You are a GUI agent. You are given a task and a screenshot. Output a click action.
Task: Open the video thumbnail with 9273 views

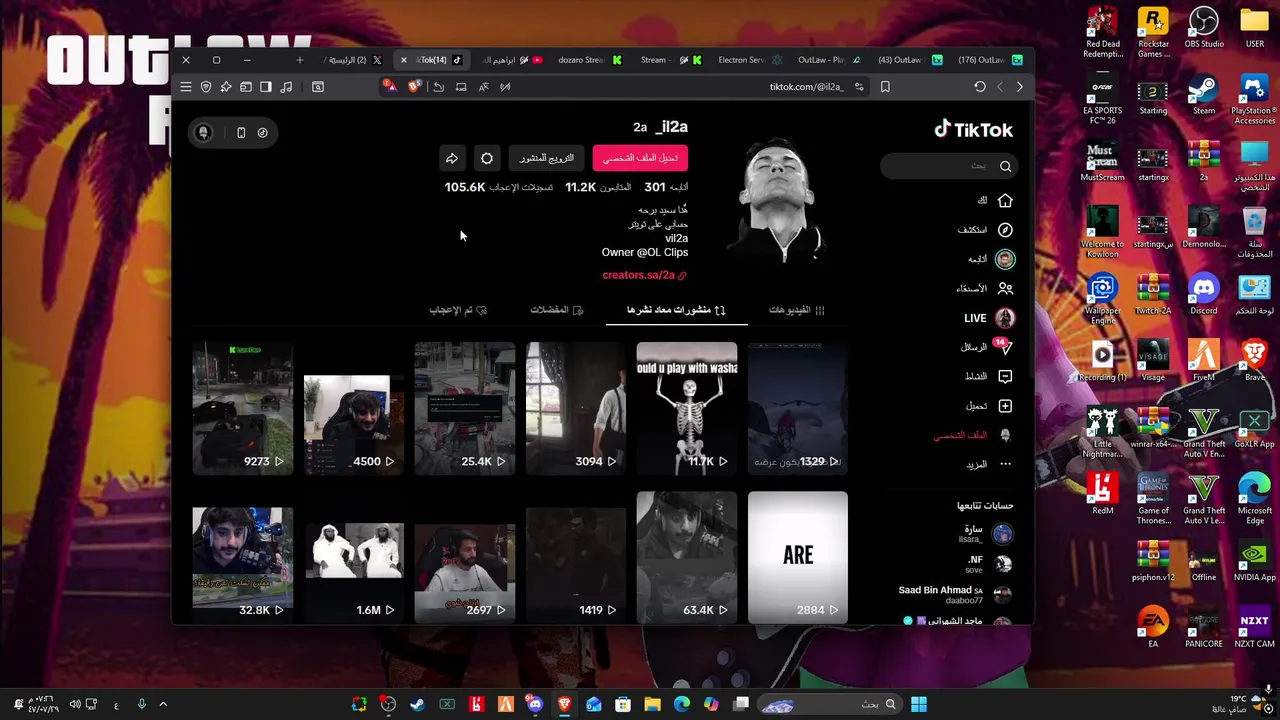tap(243, 408)
